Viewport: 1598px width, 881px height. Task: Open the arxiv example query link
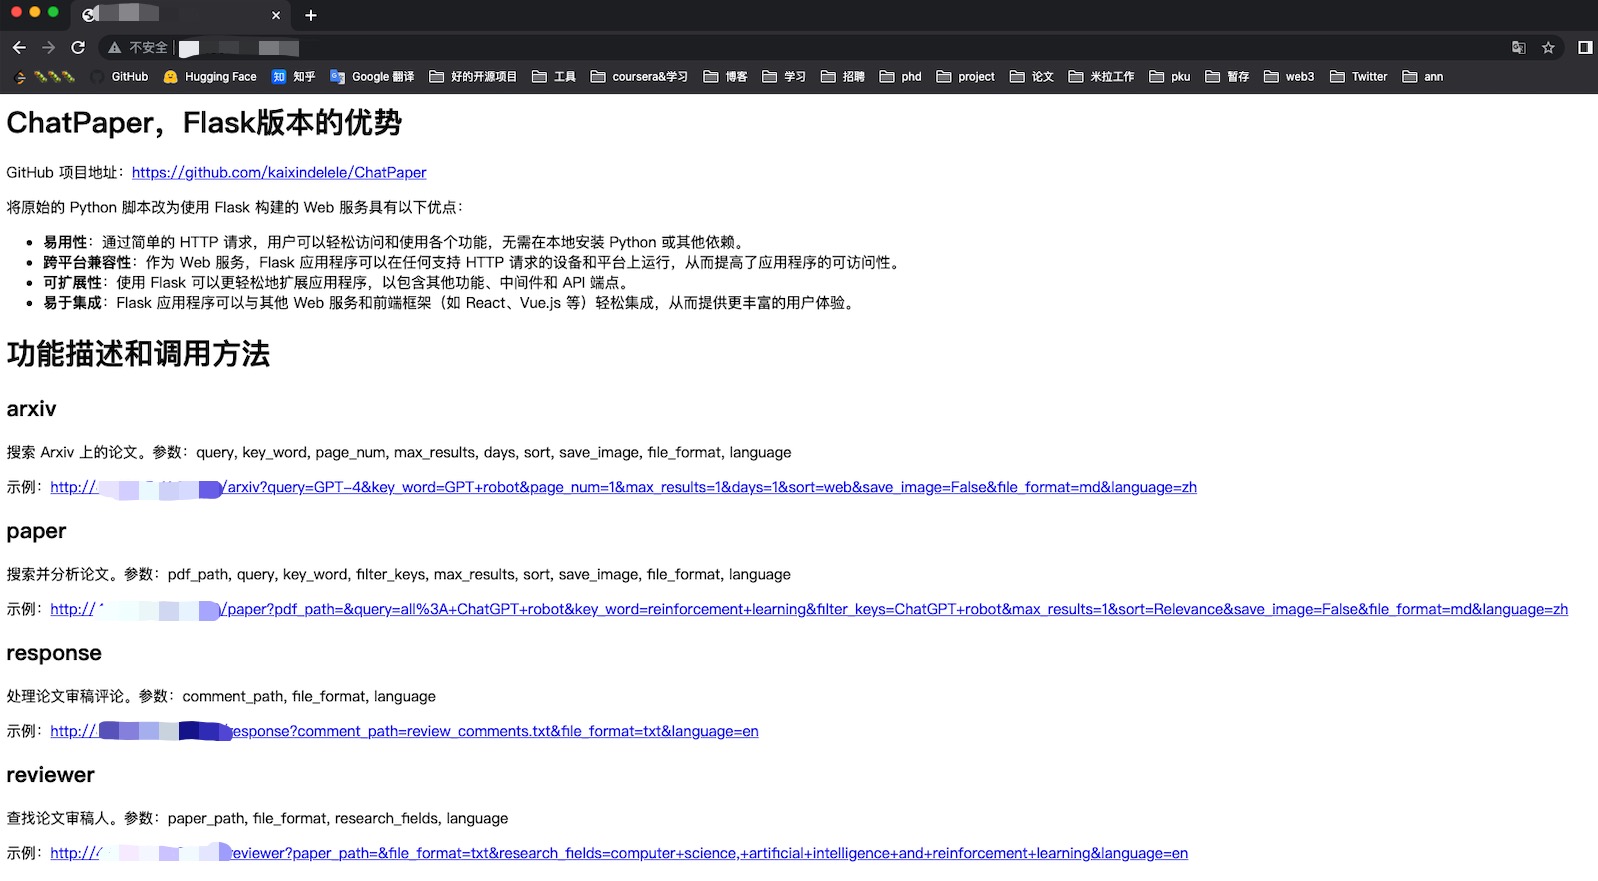point(623,488)
